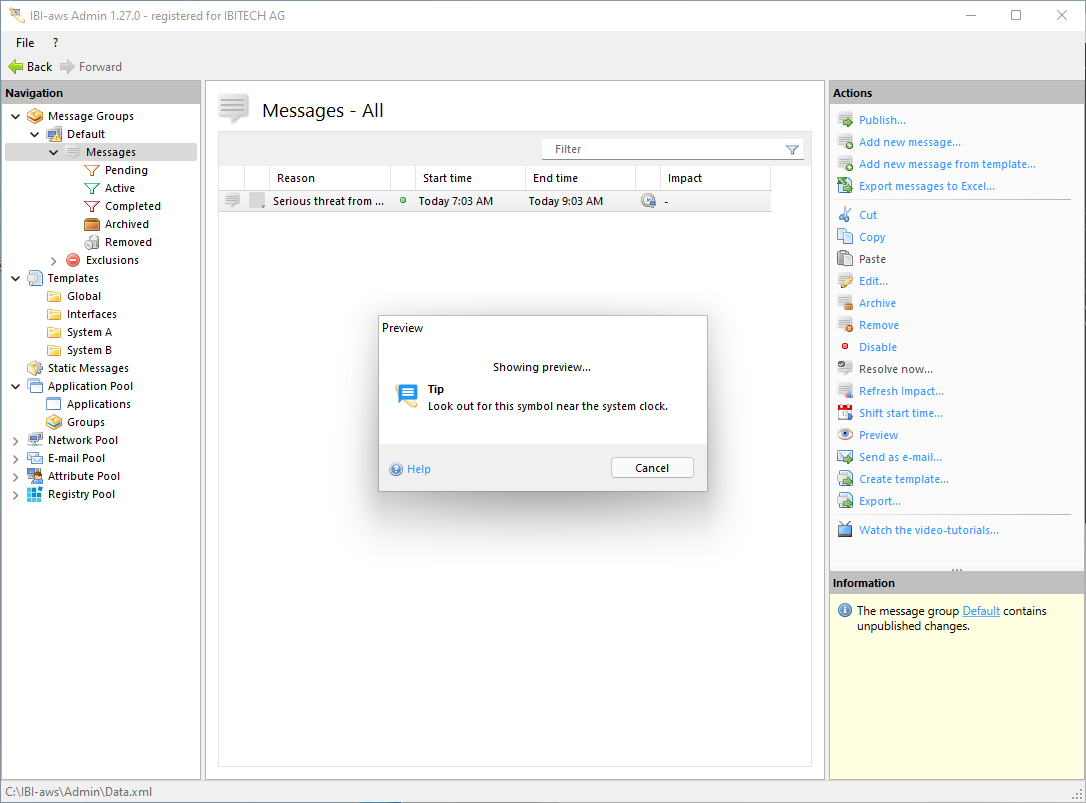
Task: Click the Publish icon in Actions
Action: pyautogui.click(x=845, y=120)
